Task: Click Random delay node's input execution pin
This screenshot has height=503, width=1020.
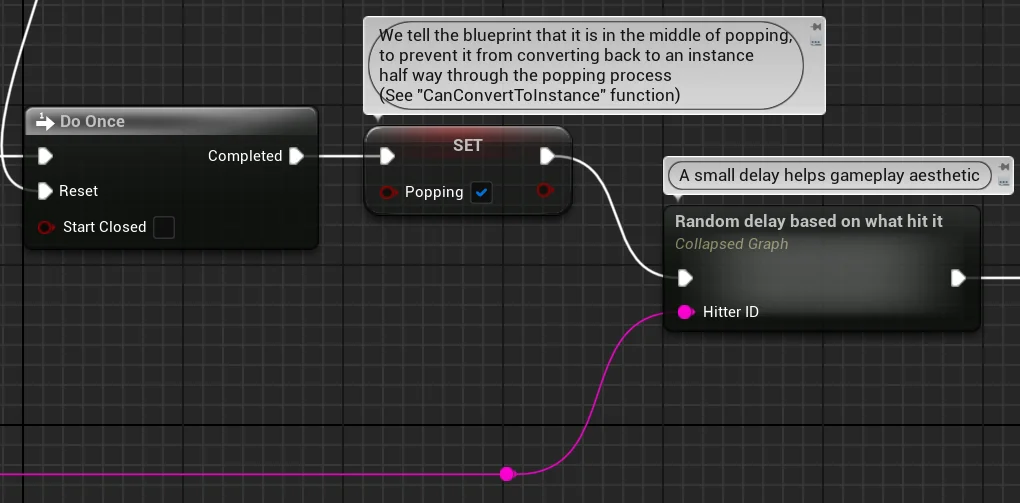Action: pos(685,277)
